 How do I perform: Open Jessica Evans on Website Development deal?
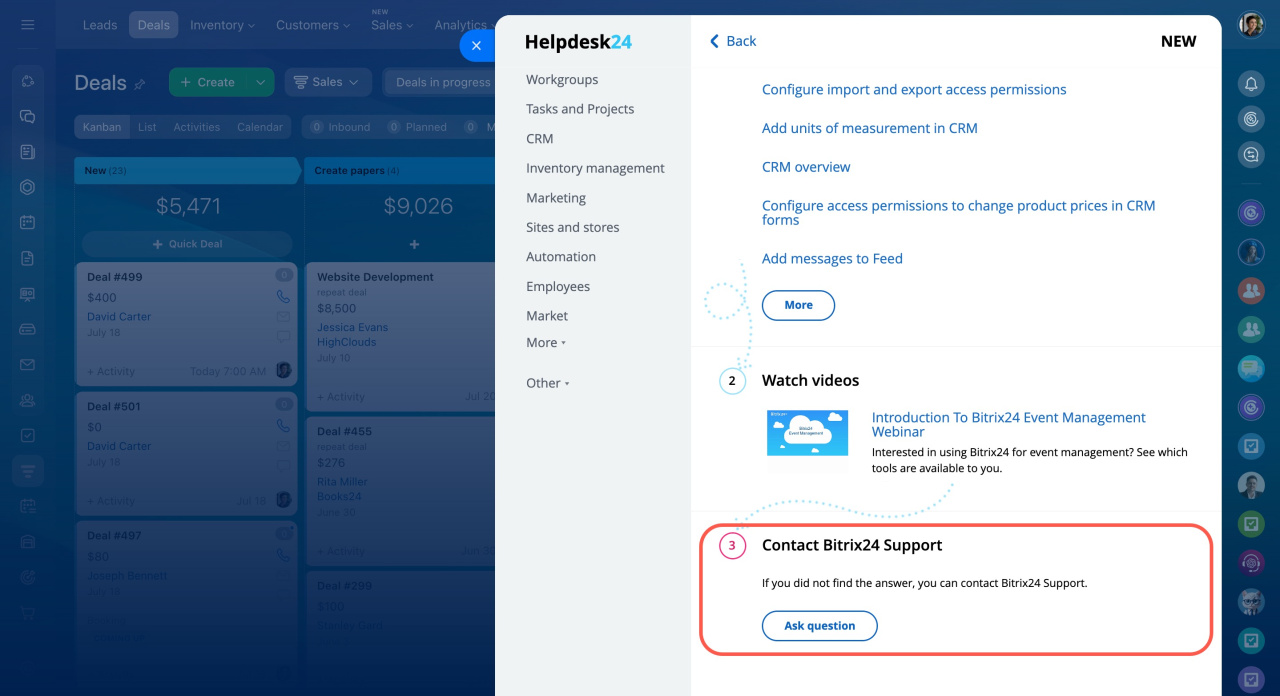pyautogui.click(x=352, y=327)
